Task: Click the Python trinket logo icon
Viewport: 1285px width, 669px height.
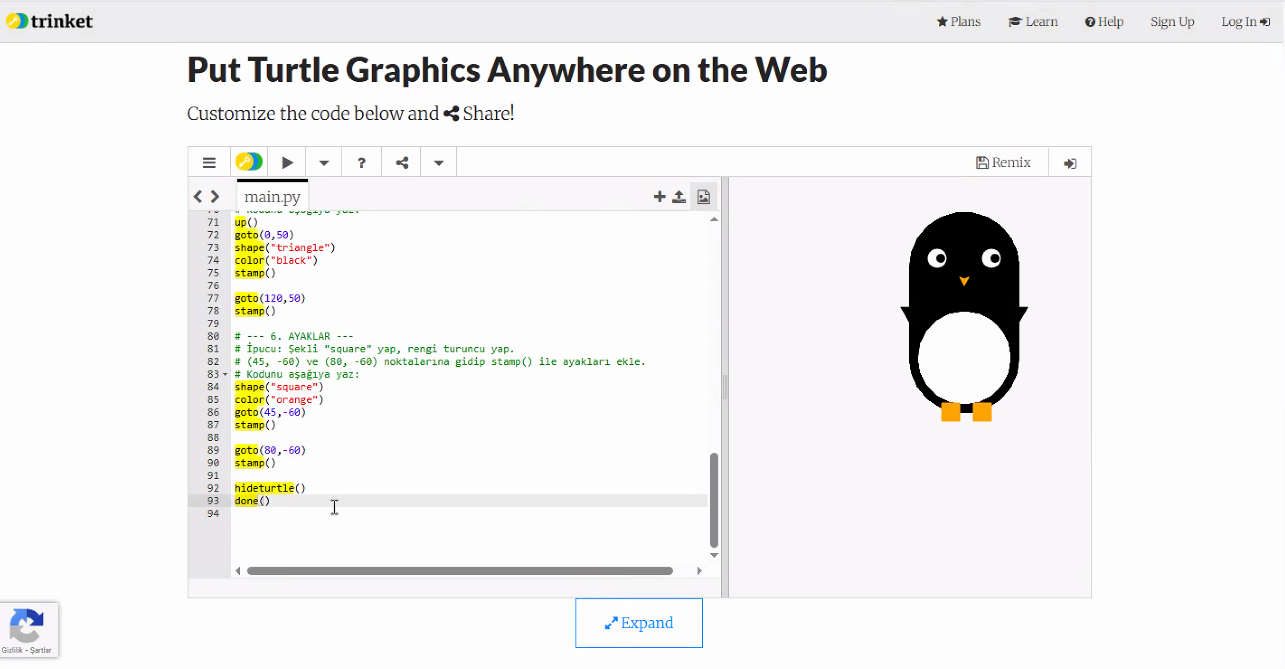Action: (249, 162)
